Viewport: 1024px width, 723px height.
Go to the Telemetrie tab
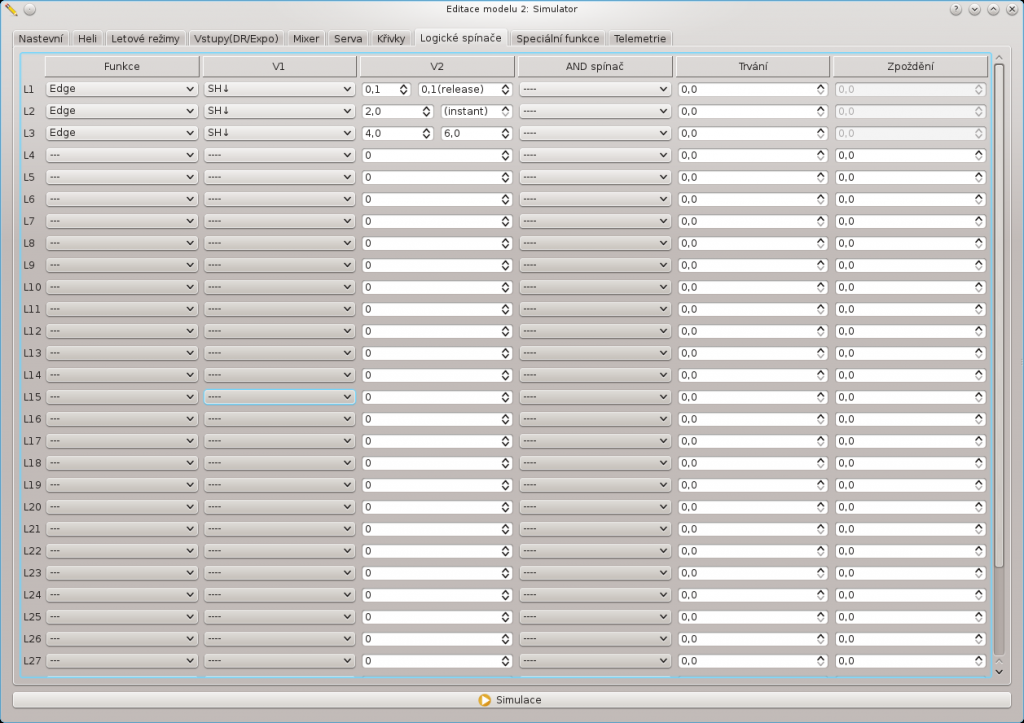pos(640,39)
